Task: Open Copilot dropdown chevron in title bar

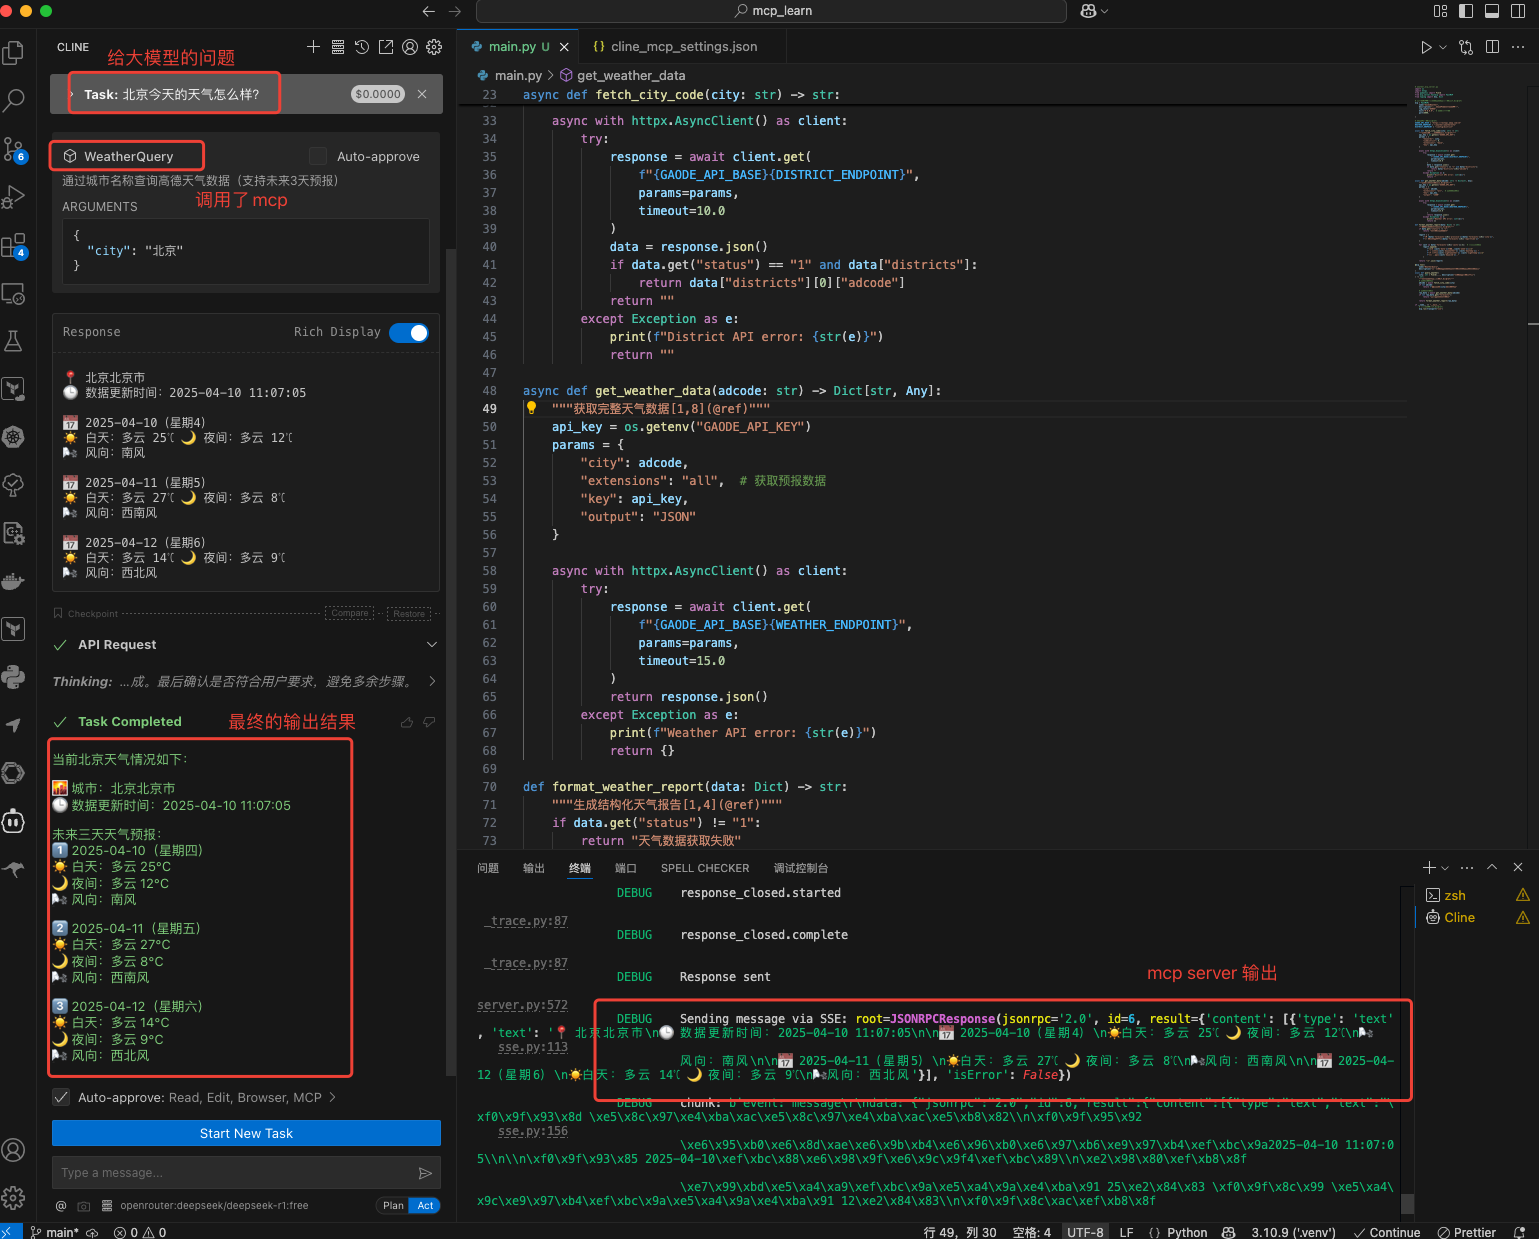Action: (x=1104, y=11)
